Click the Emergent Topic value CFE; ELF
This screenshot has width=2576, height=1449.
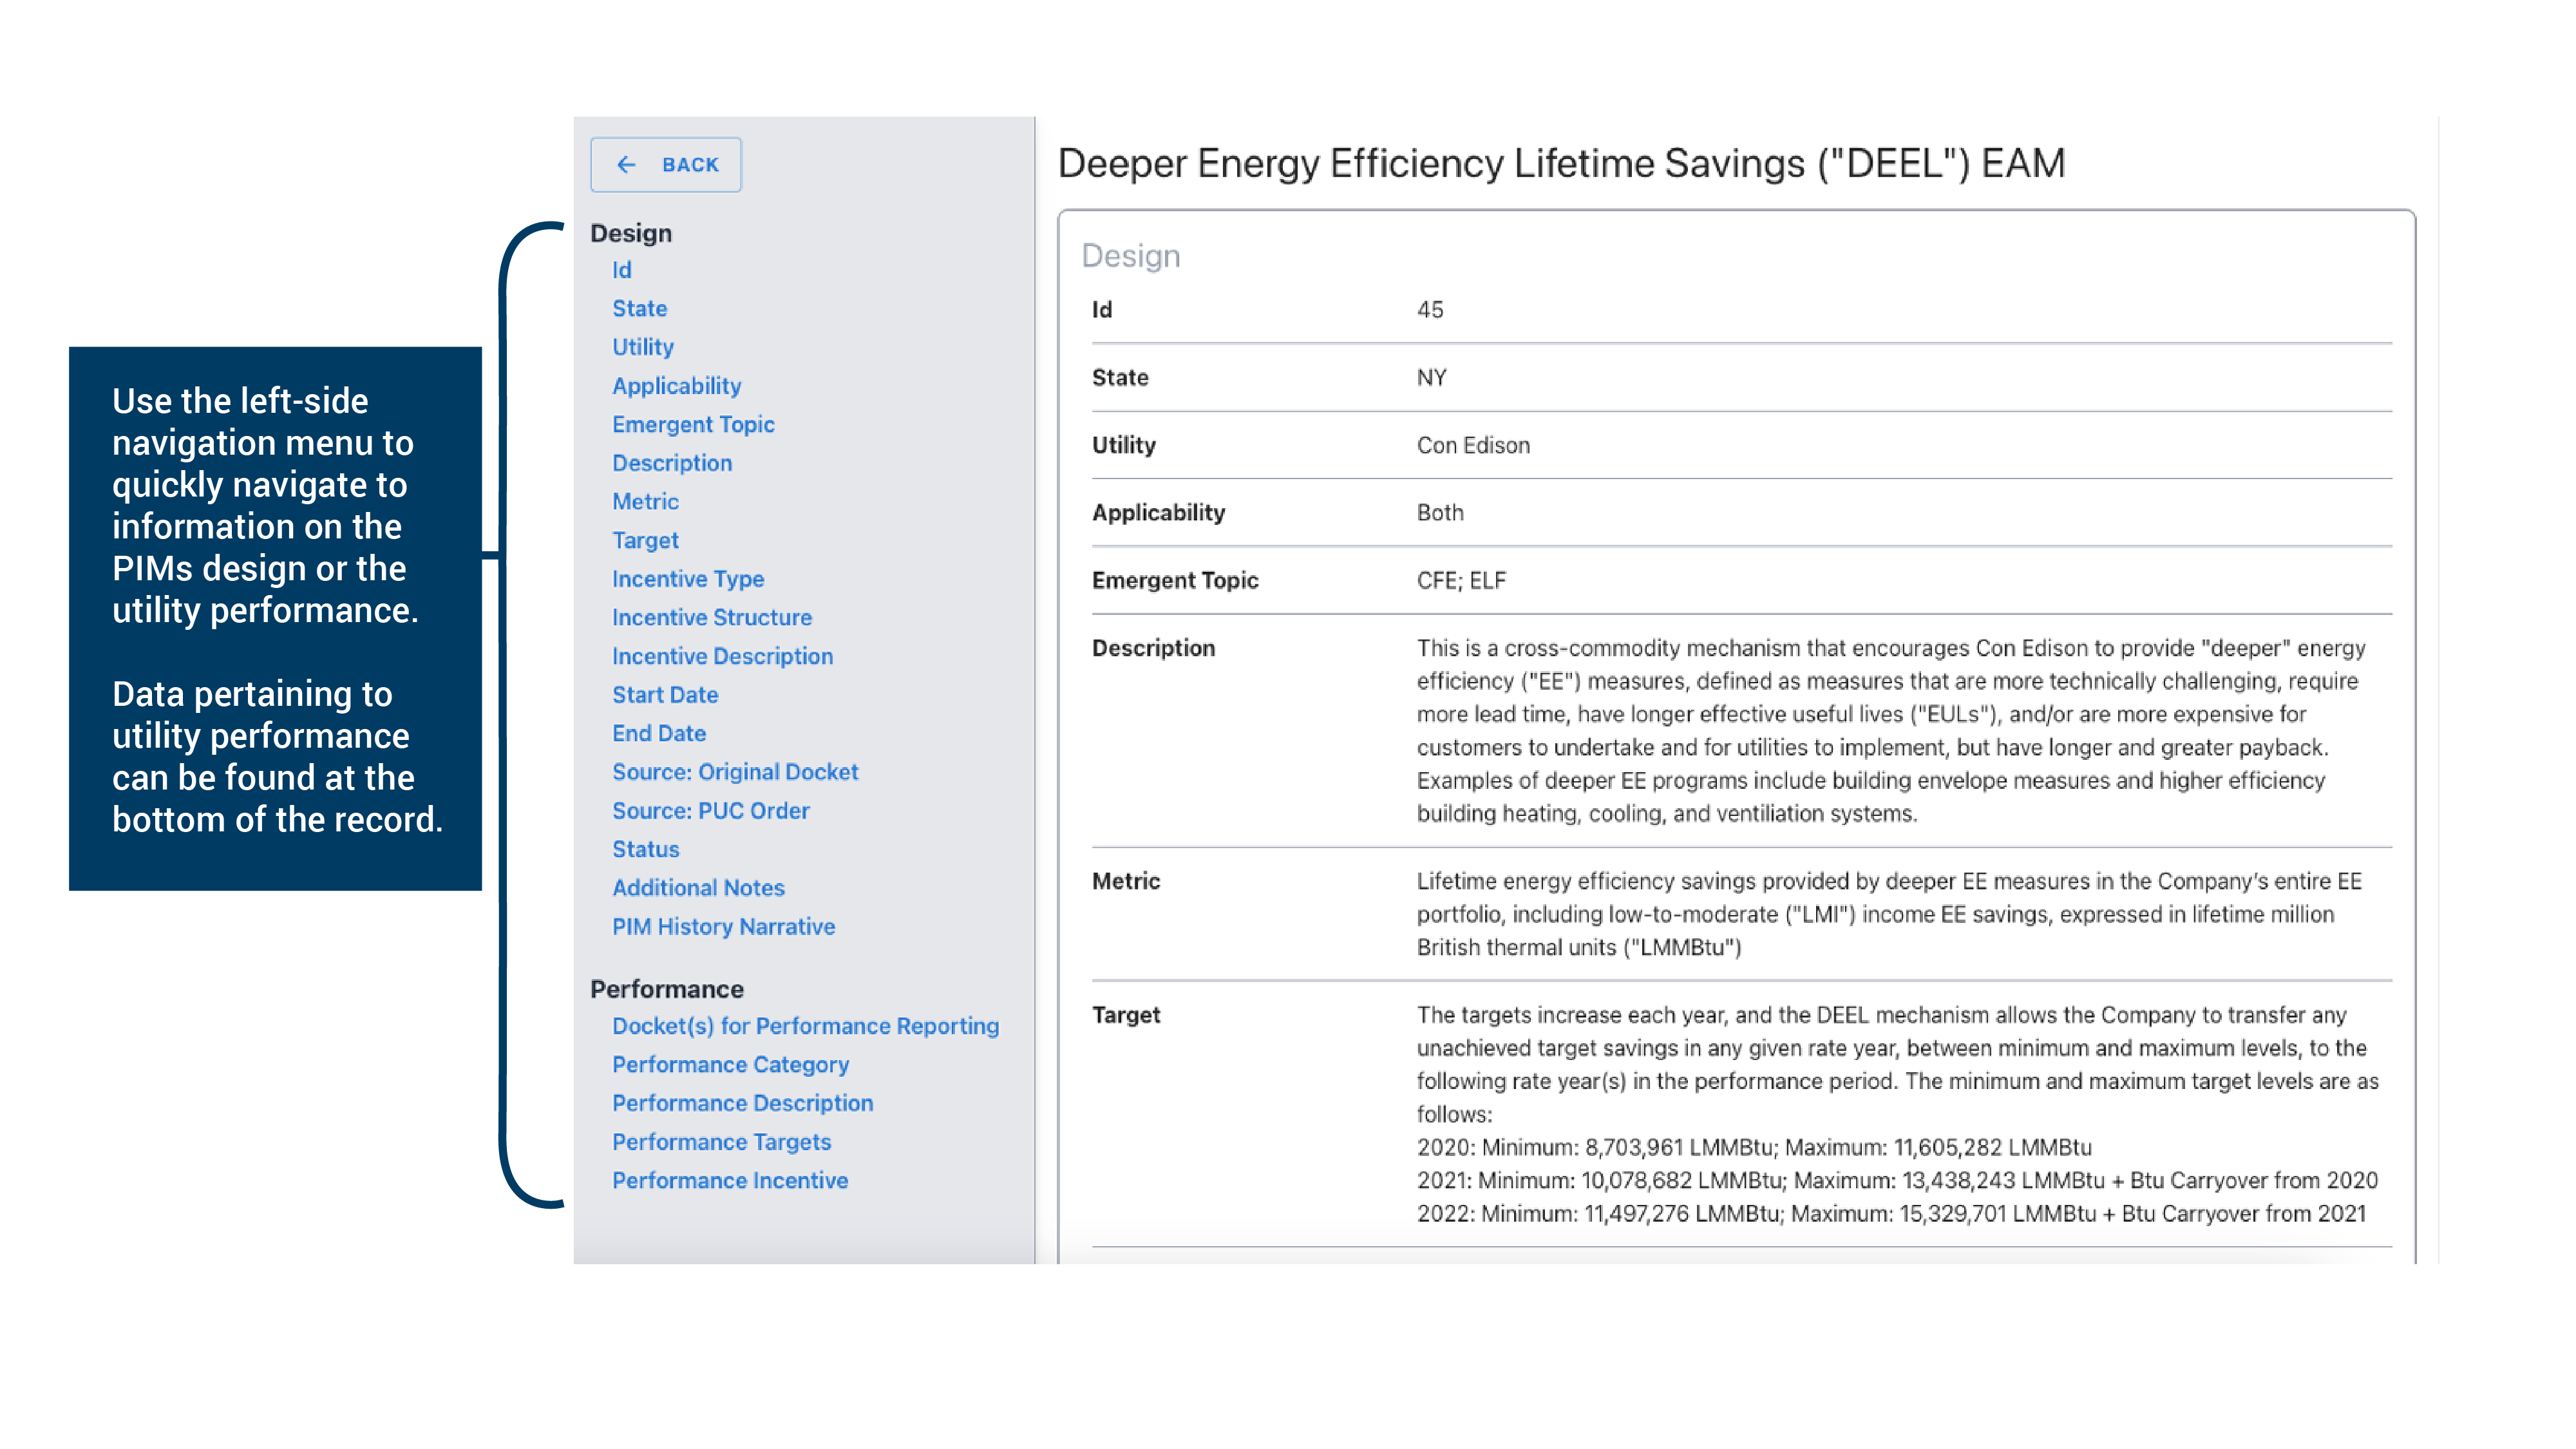pyautogui.click(x=1461, y=581)
